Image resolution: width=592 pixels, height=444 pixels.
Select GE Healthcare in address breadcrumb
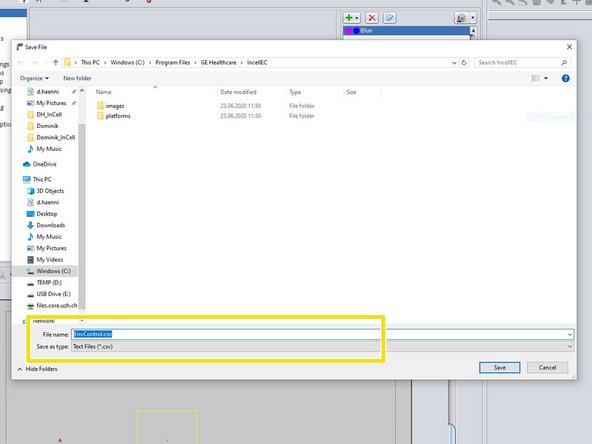coord(218,63)
